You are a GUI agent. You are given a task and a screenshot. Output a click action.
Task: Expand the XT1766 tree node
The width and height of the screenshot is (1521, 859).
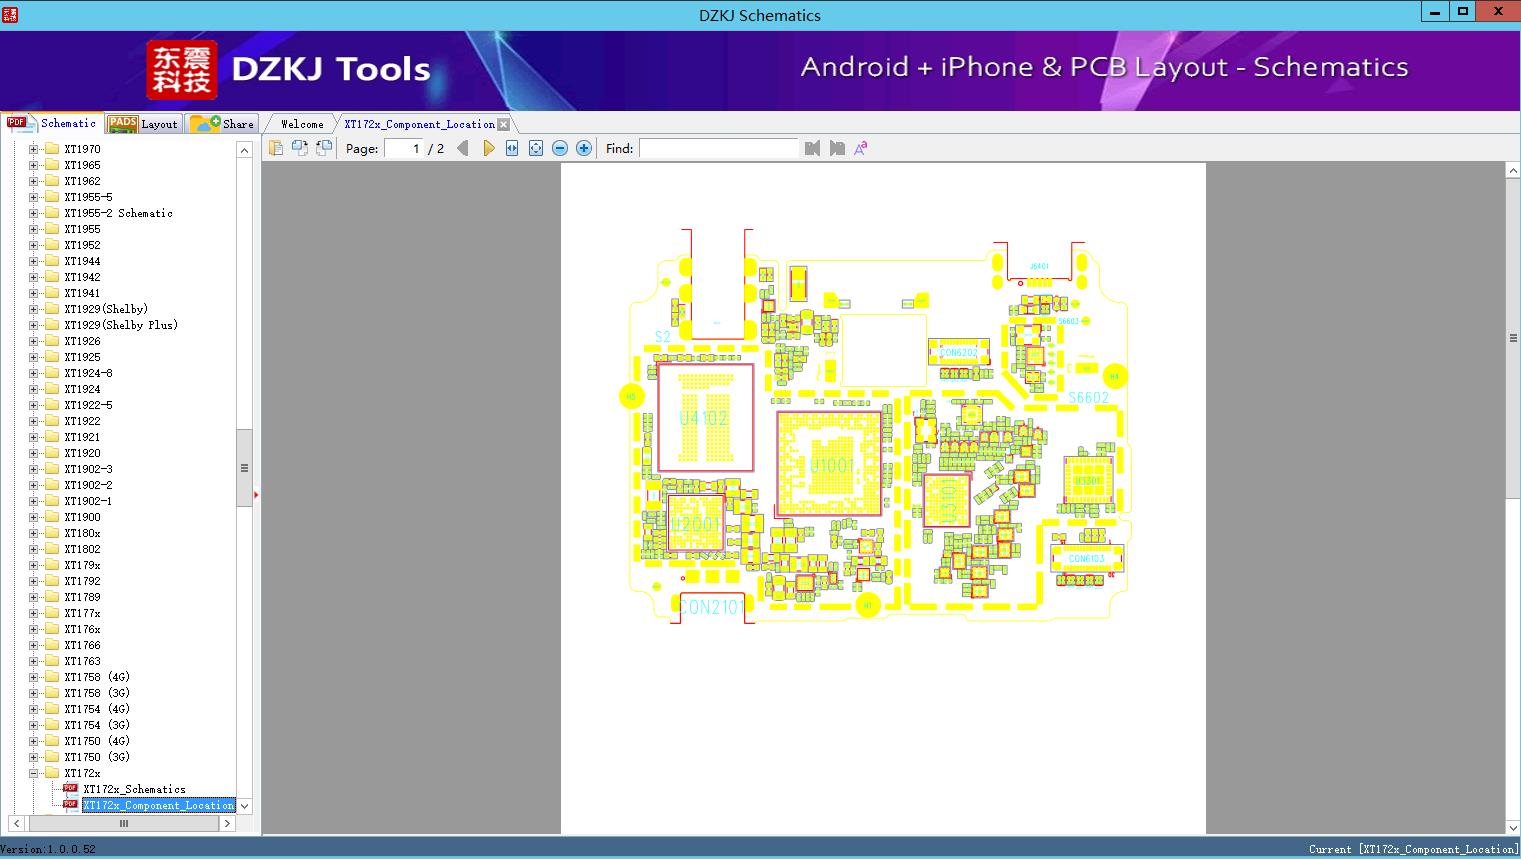33,645
